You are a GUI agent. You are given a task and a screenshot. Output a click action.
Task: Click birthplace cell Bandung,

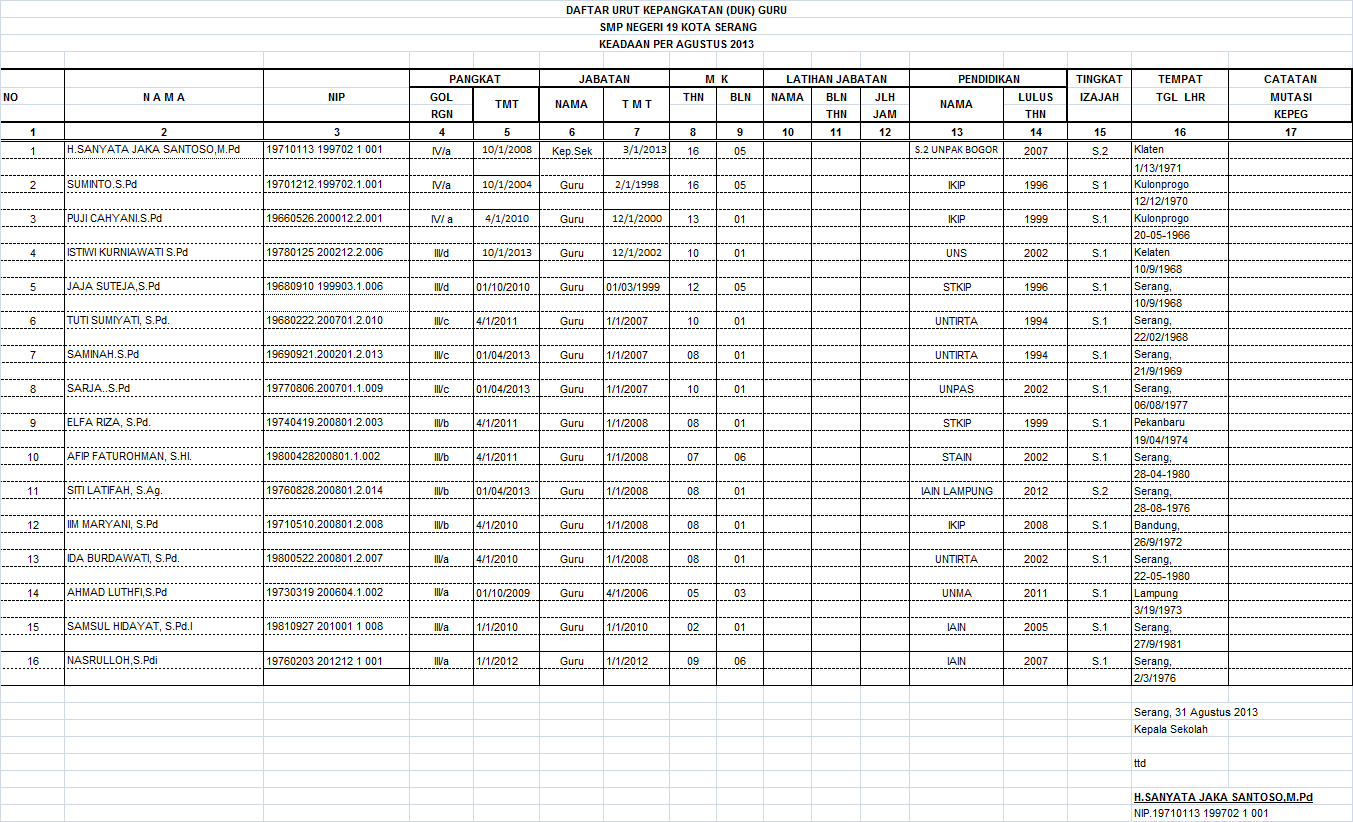(x=1180, y=524)
